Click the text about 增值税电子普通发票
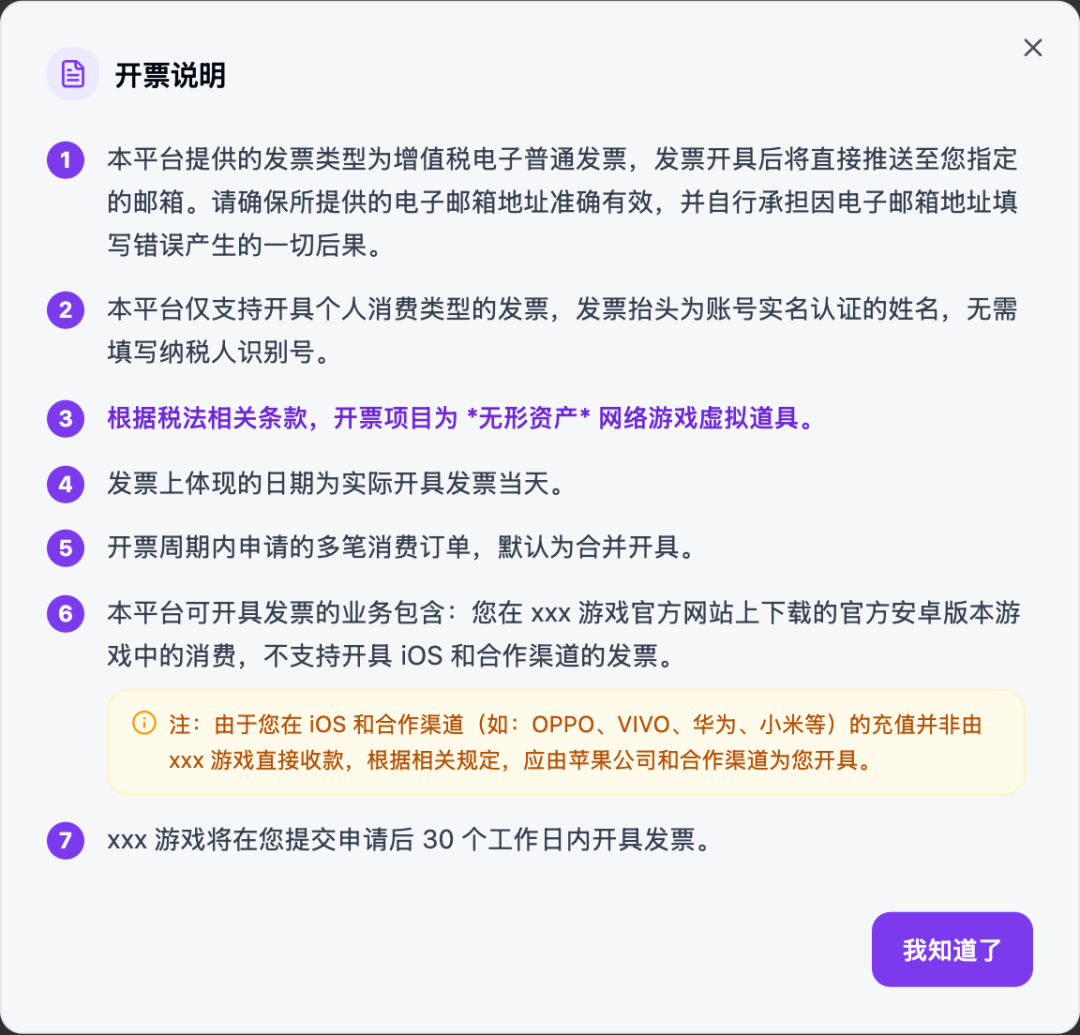The height and width of the screenshot is (1035, 1080). point(562,202)
